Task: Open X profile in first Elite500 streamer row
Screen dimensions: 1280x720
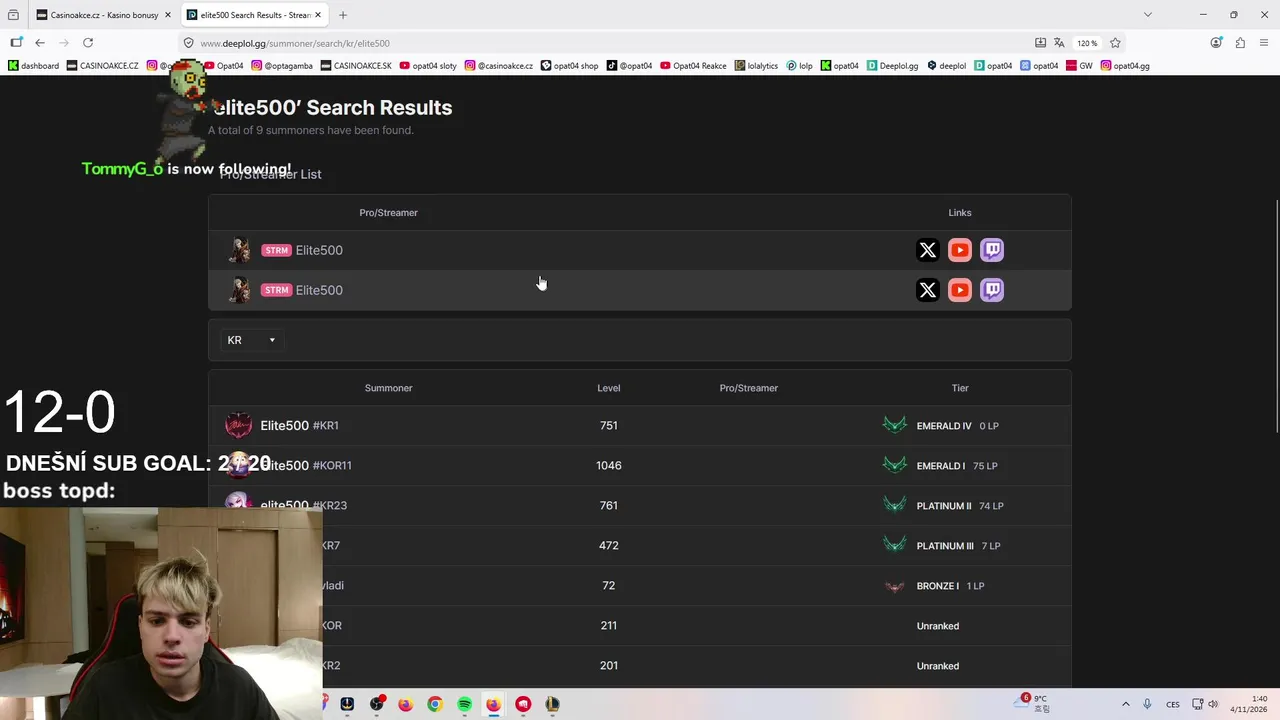Action: coord(928,250)
